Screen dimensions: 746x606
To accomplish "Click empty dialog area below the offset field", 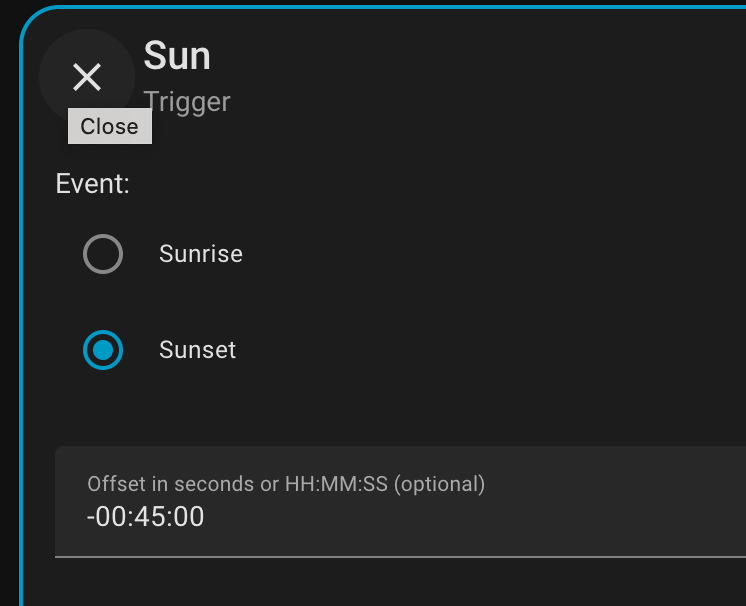I will (x=400, y=584).
